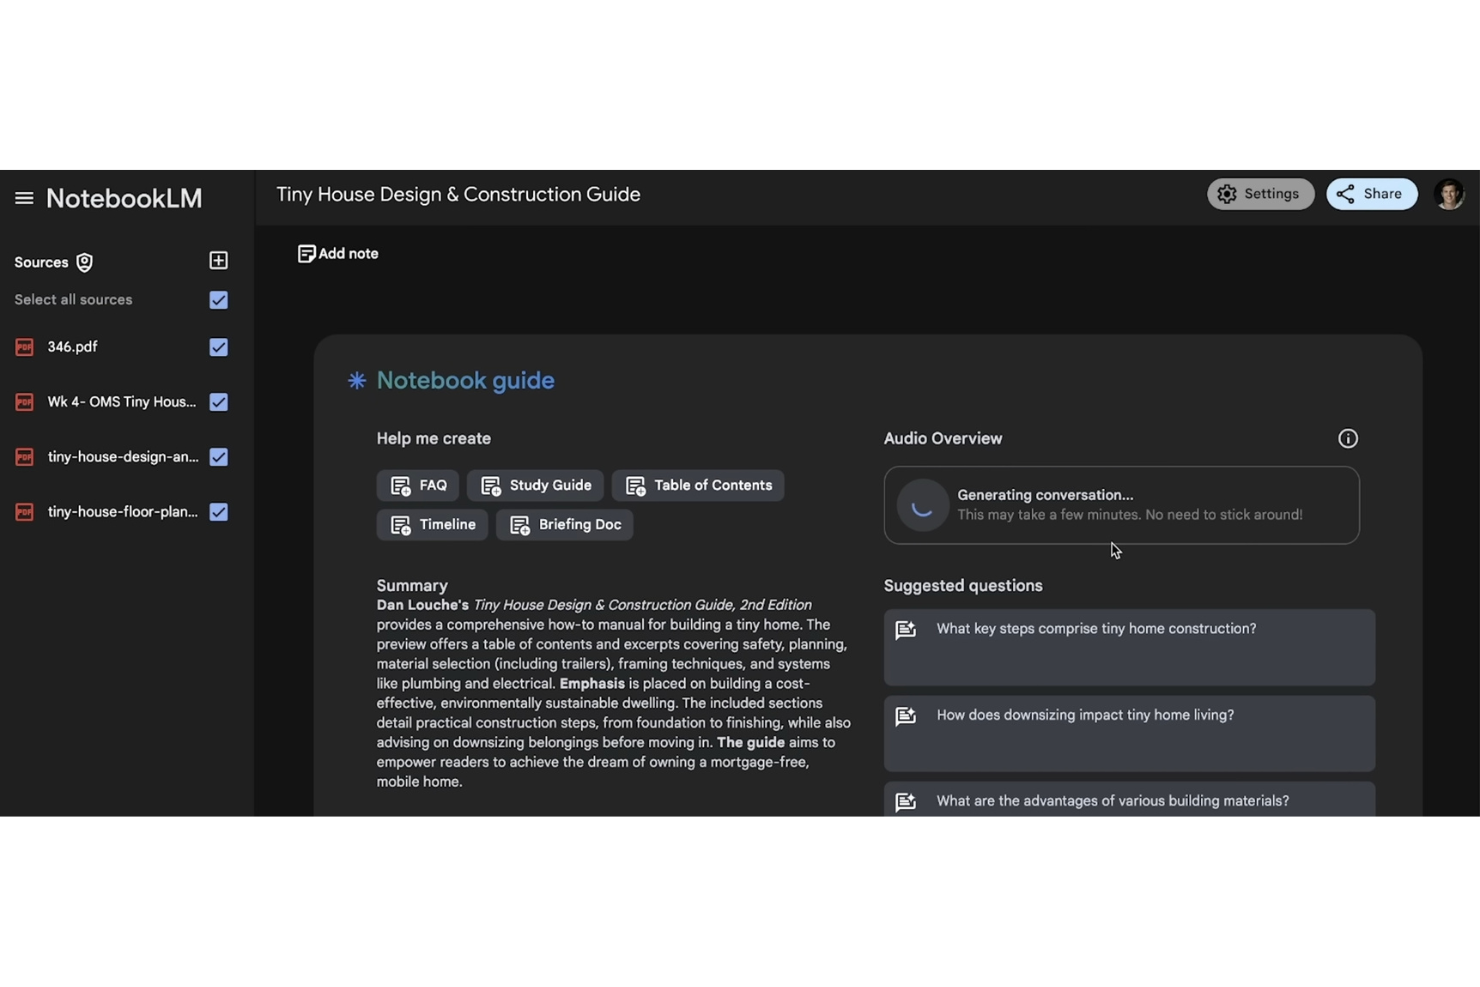Toggle the Select all sources checkbox
This screenshot has width=1480, height=987.
coord(219,300)
